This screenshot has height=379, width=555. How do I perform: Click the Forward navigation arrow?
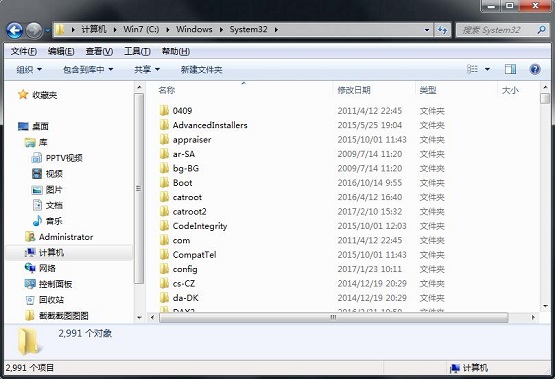coord(34,30)
